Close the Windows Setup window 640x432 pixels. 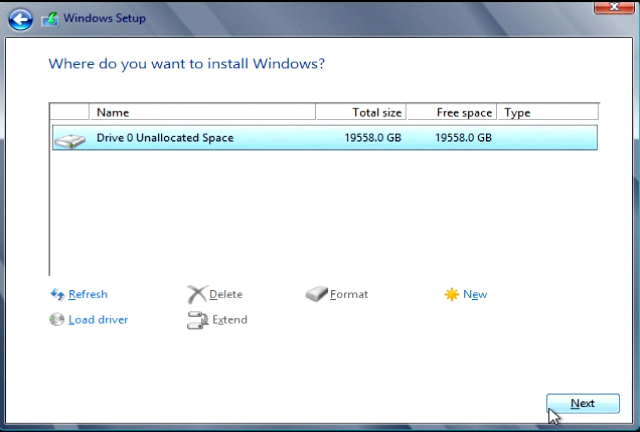[614, 7]
